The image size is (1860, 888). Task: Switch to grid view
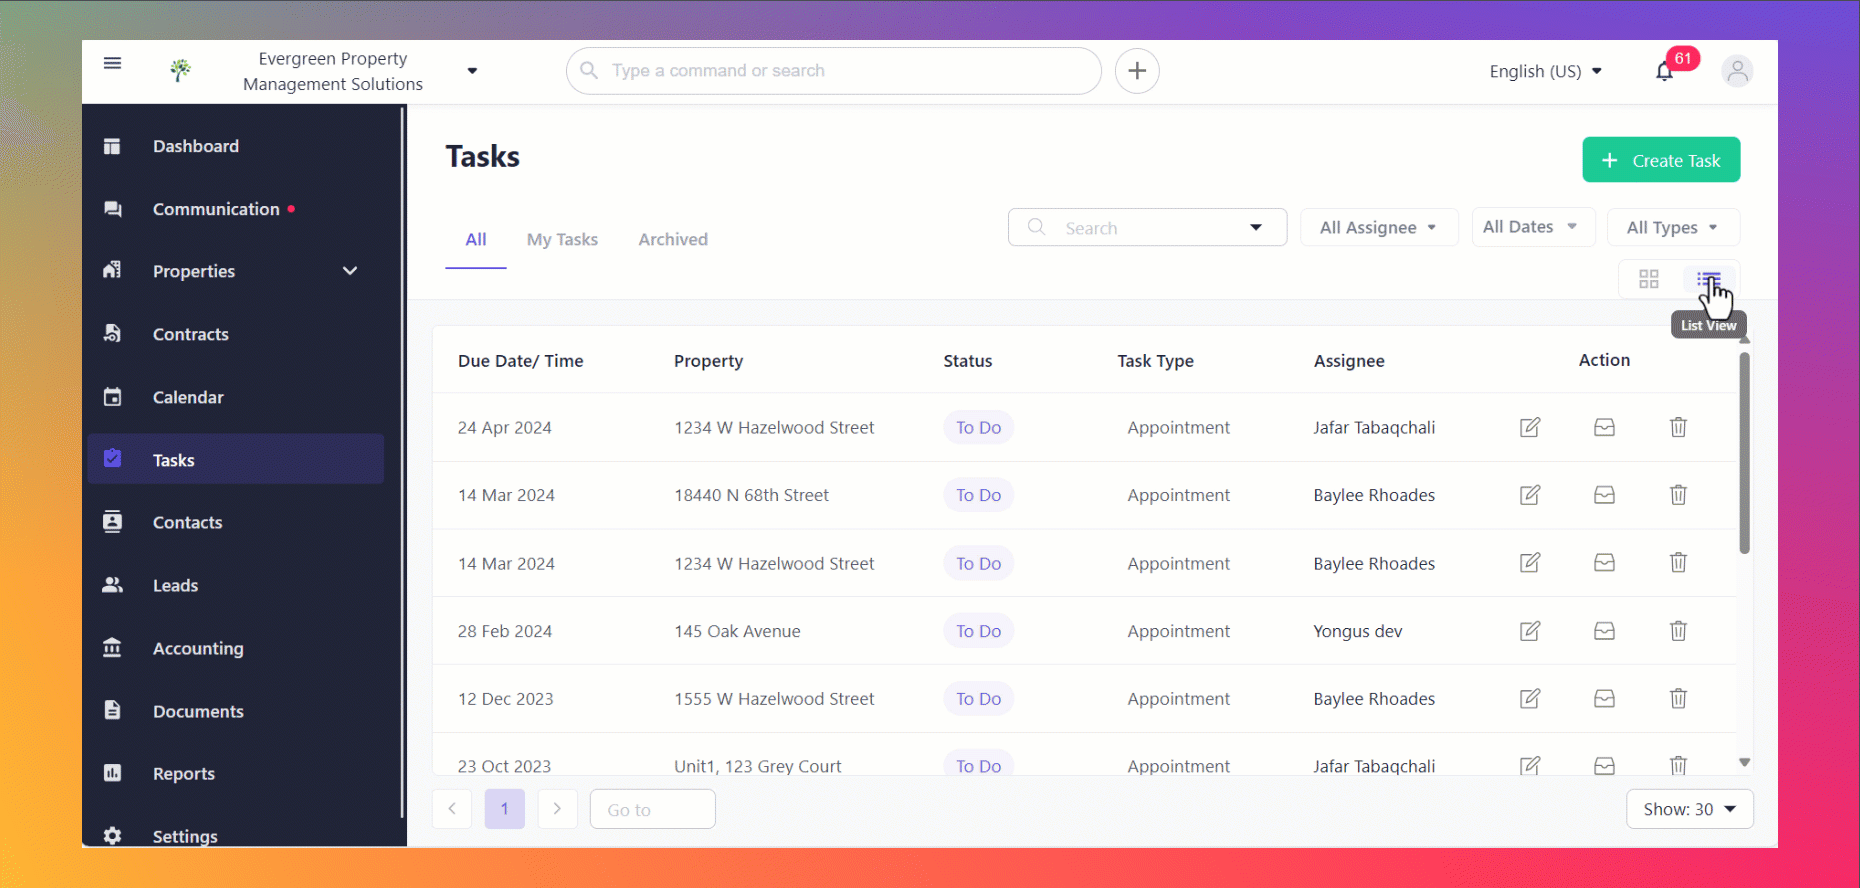pyautogui.click(x=1649, y=279)
